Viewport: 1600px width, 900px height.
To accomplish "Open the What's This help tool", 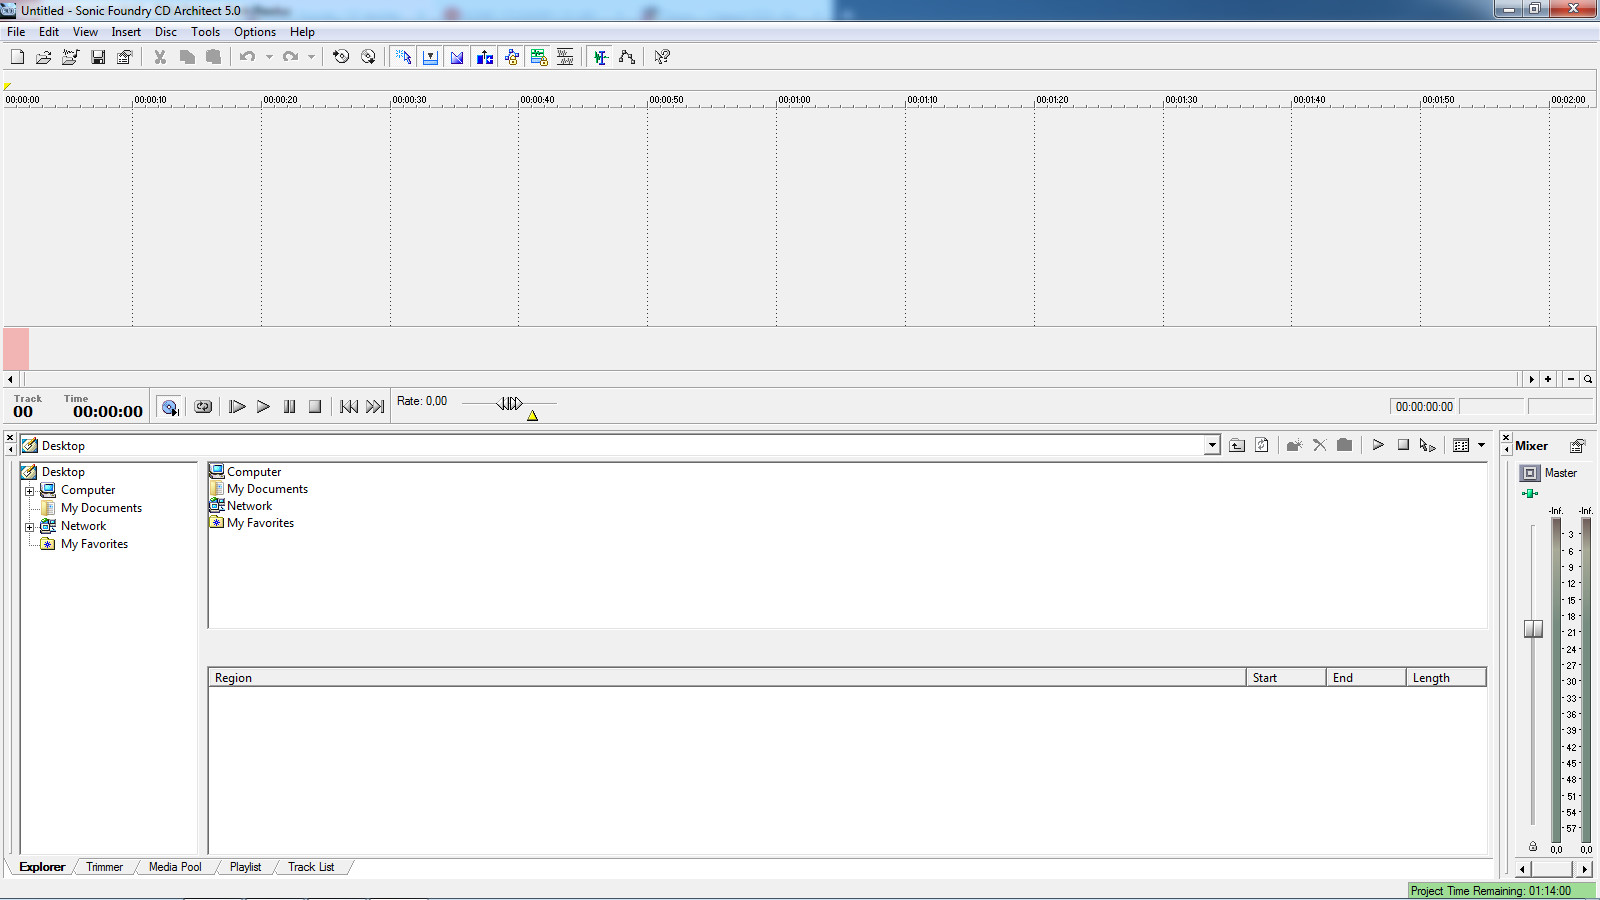I will pyautogui.click(x=662, y=57).
